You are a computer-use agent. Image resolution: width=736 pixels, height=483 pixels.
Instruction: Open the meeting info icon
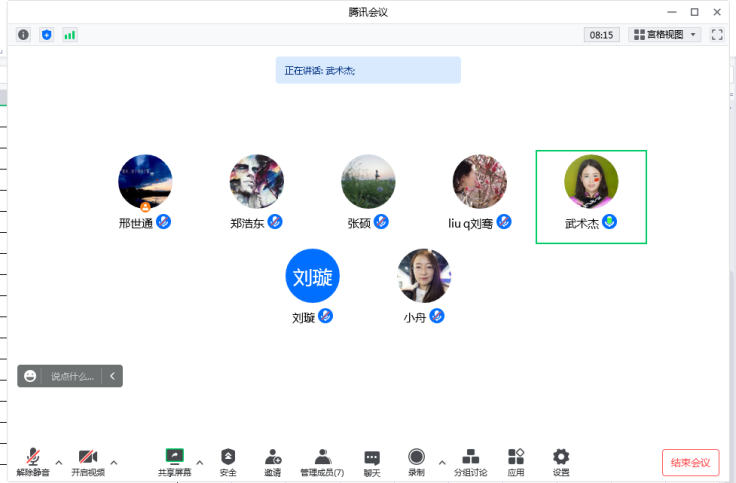coord(24,35)
